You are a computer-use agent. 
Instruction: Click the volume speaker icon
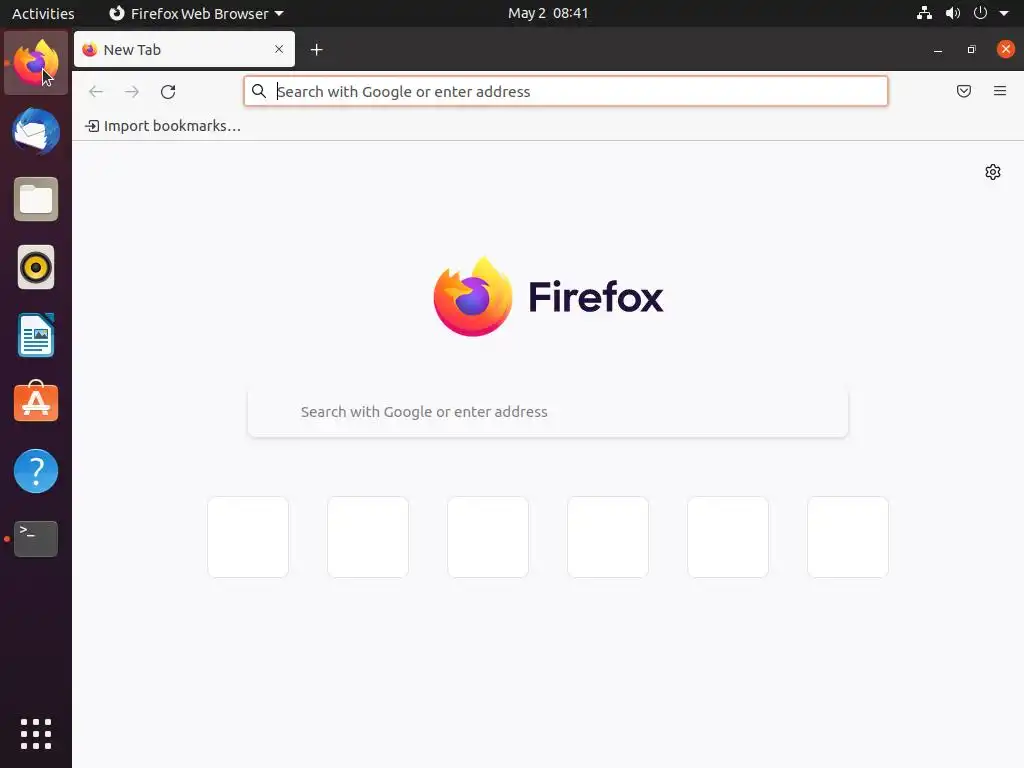(953, 13)
